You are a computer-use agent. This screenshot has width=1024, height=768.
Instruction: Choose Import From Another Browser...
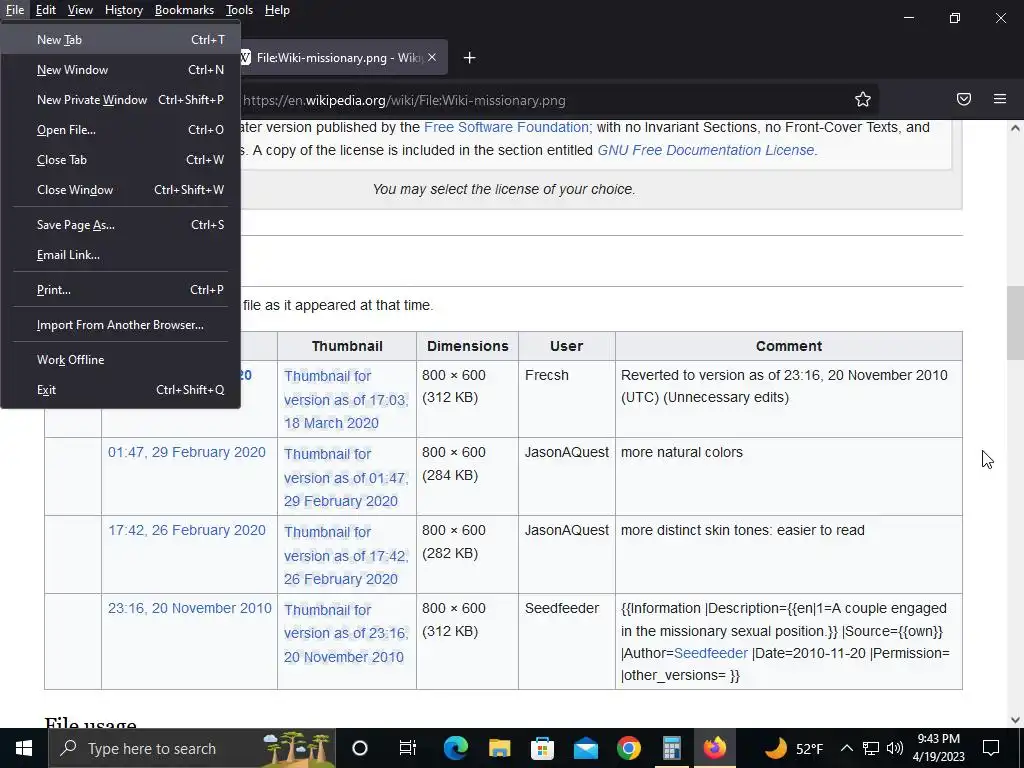[x=121, y=325]
